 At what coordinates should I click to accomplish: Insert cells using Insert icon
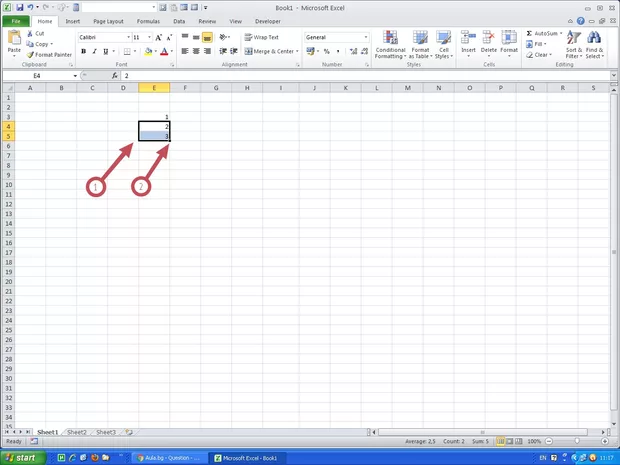pos(468,38)
